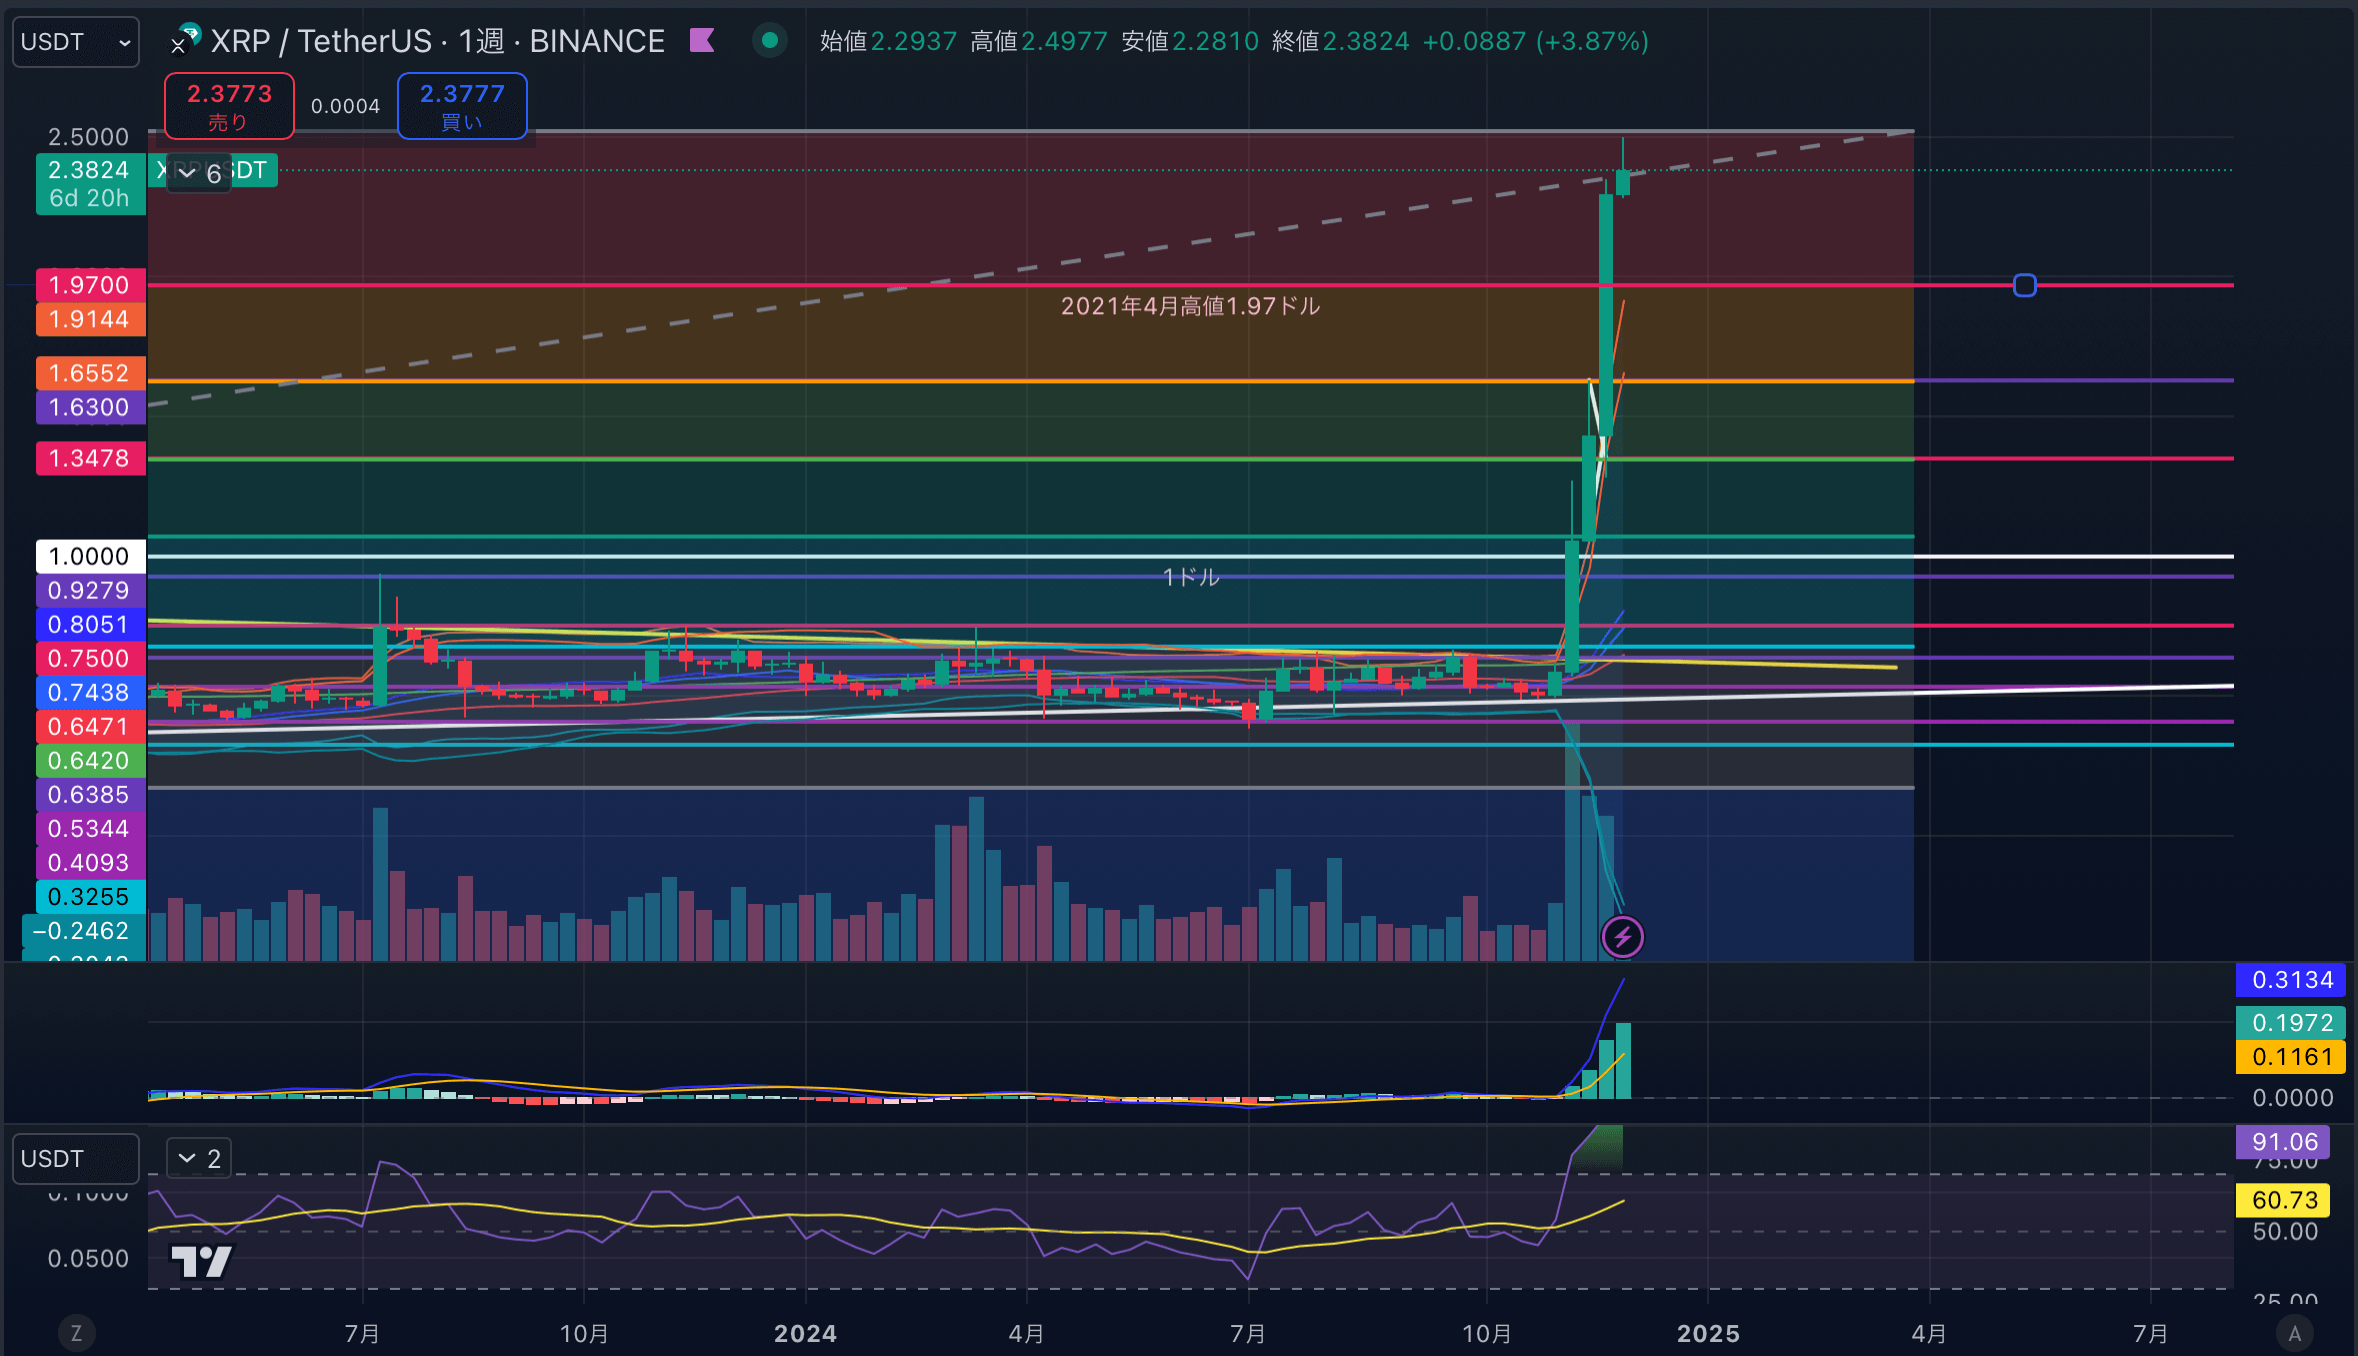Click the 0.7500 red price label
This screenshot has height=1356, width=2358.
(90, 658)
